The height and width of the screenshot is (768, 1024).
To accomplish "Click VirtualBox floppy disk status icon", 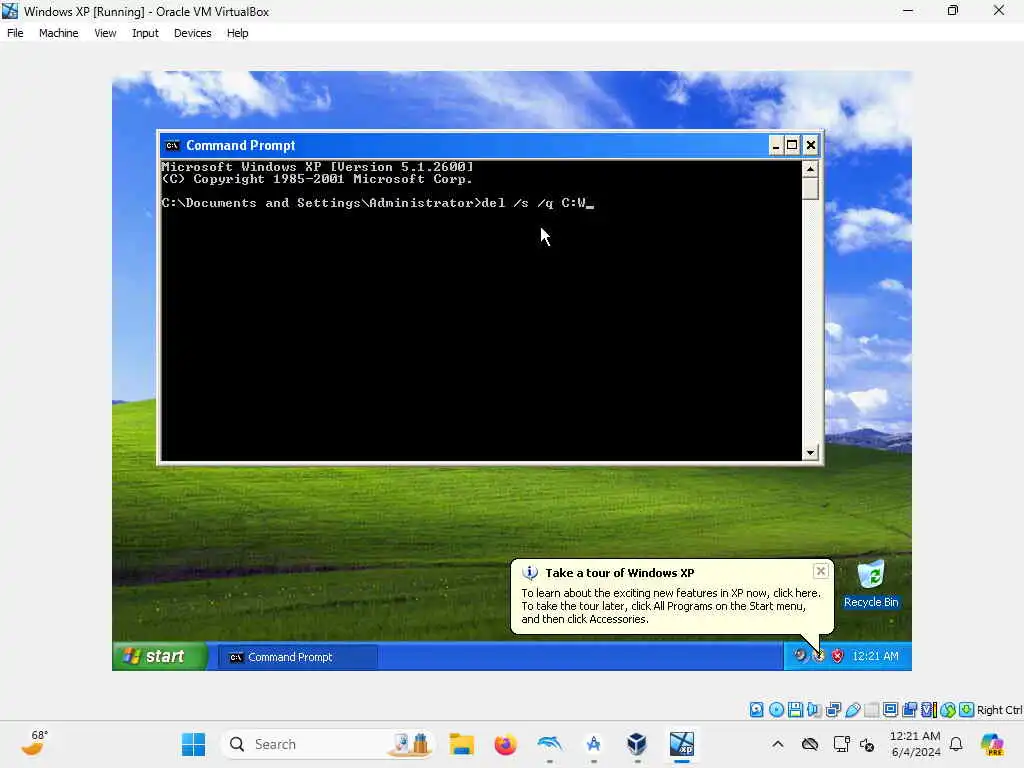I will point(795,709).
